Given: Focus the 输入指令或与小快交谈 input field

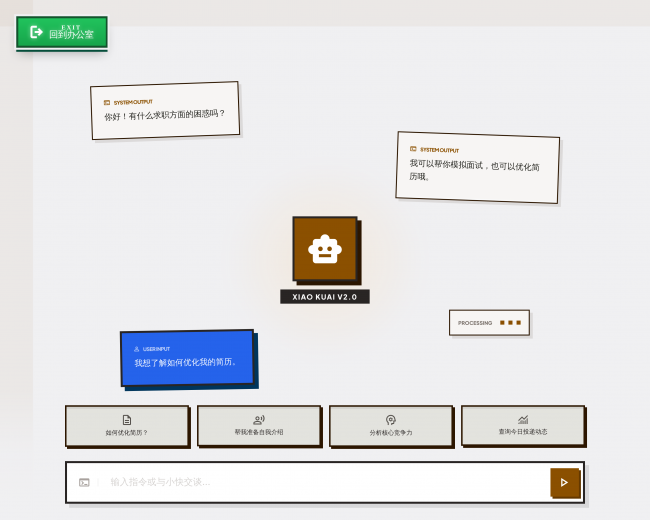Looking at the screenshot, I should [x=323, y=482].
